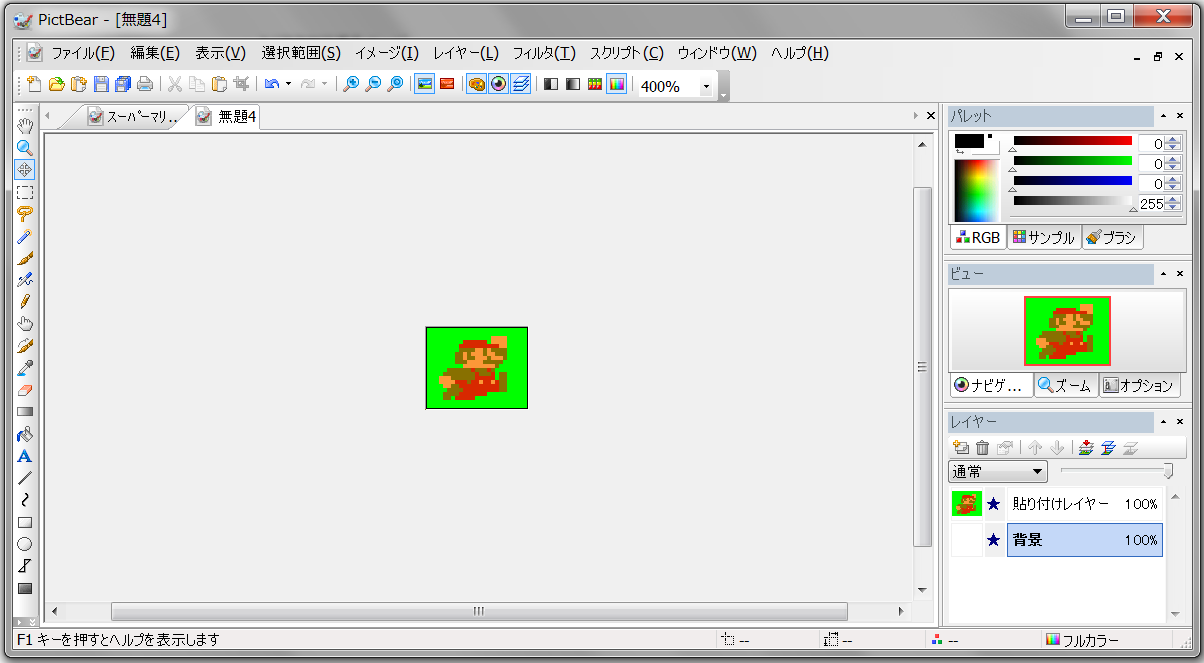Open the ビュー panel options arrow
This screenshot has width=1204, height=663.
[1163, 273]
